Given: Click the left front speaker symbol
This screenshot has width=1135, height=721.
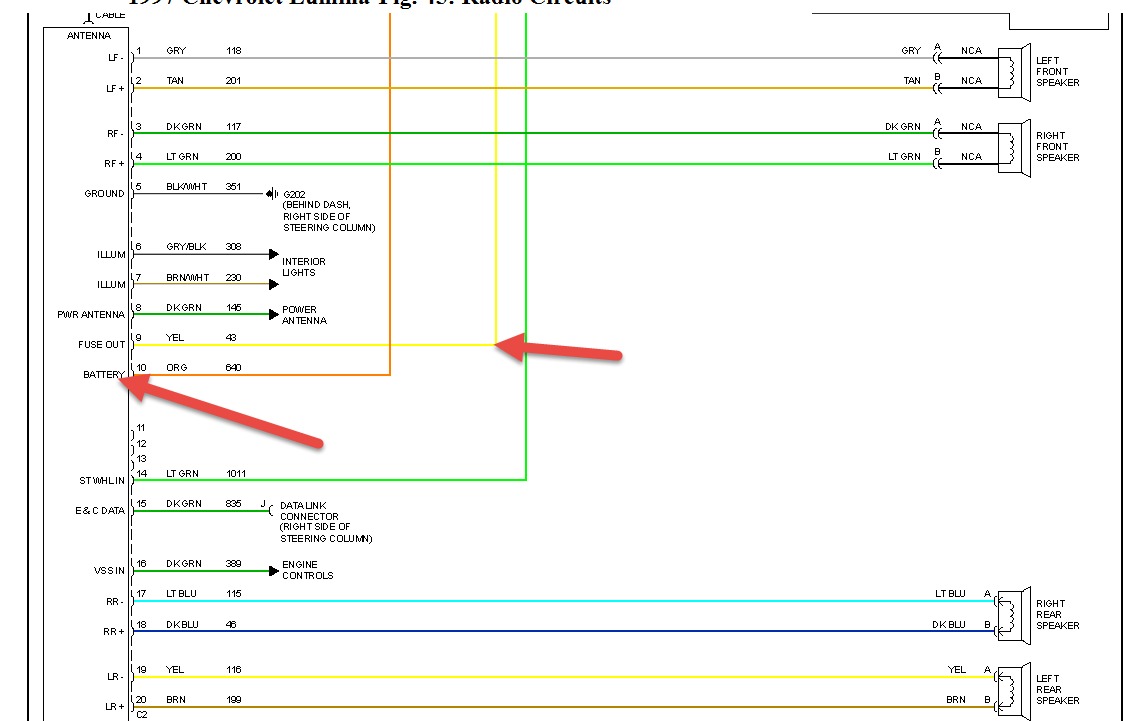Looking at the screenshot, I should (1015, 72).
